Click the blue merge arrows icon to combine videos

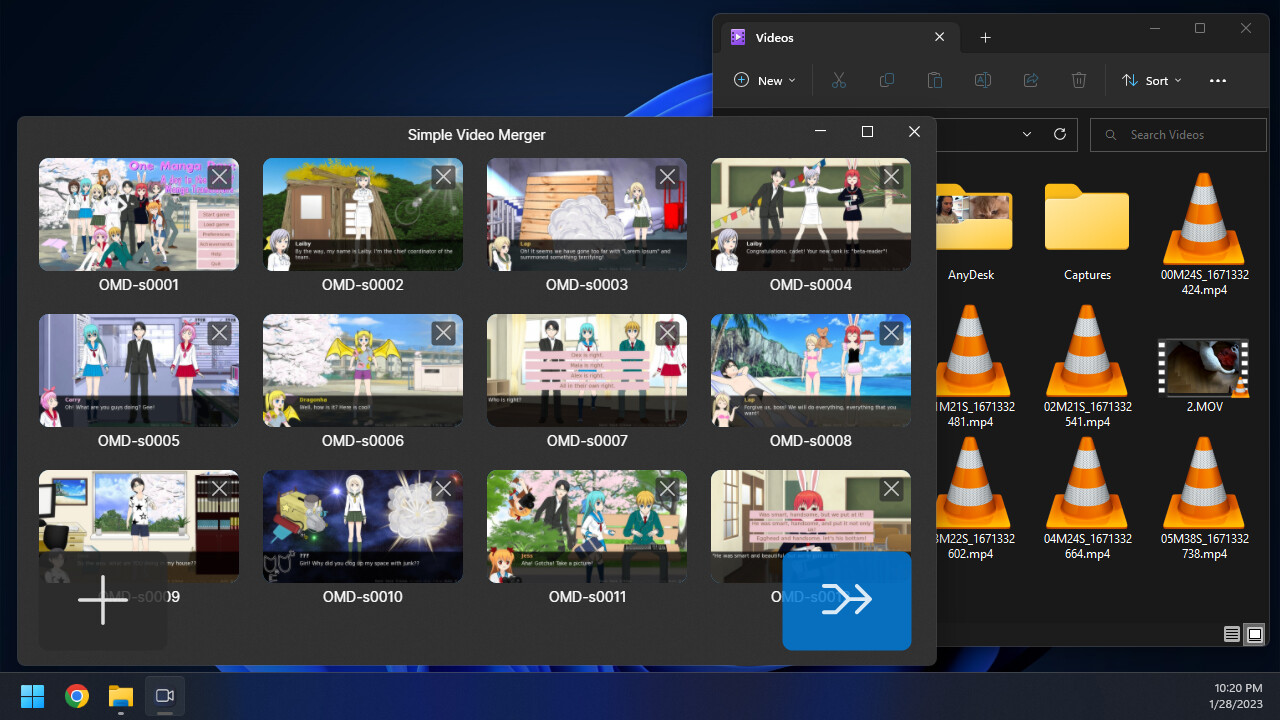(x=846, y=600)
